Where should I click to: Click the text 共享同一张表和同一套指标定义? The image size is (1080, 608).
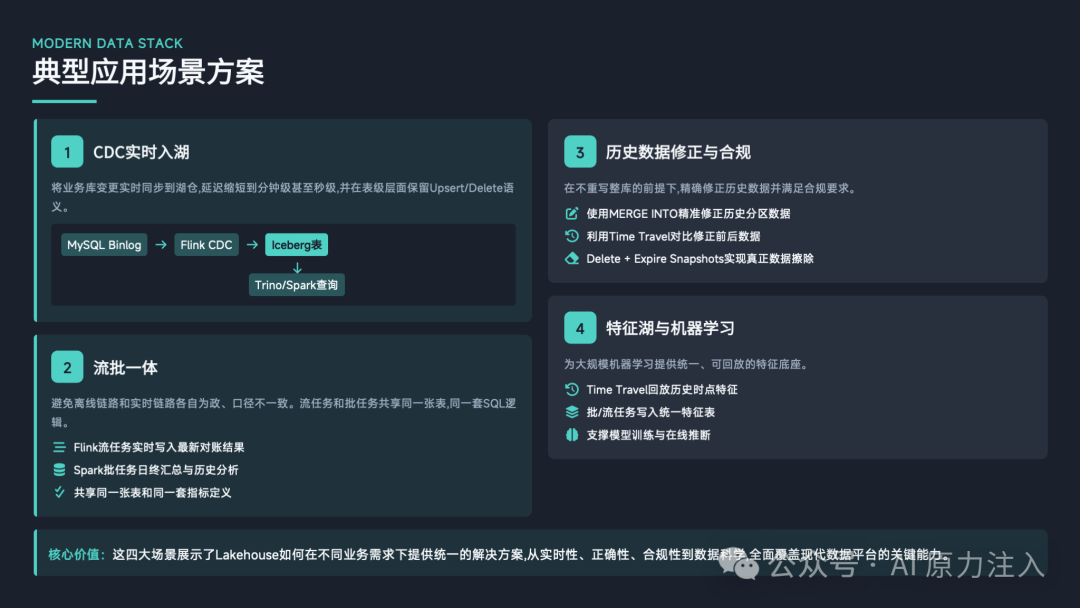point(152,493)
